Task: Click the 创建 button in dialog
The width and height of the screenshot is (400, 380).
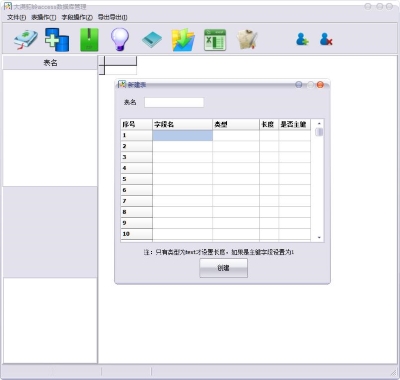Action: [x=223, y=268]
